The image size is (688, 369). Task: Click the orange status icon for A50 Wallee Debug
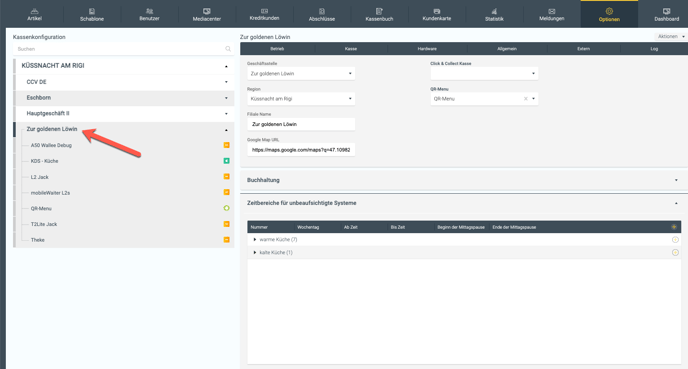coord(226,145)
